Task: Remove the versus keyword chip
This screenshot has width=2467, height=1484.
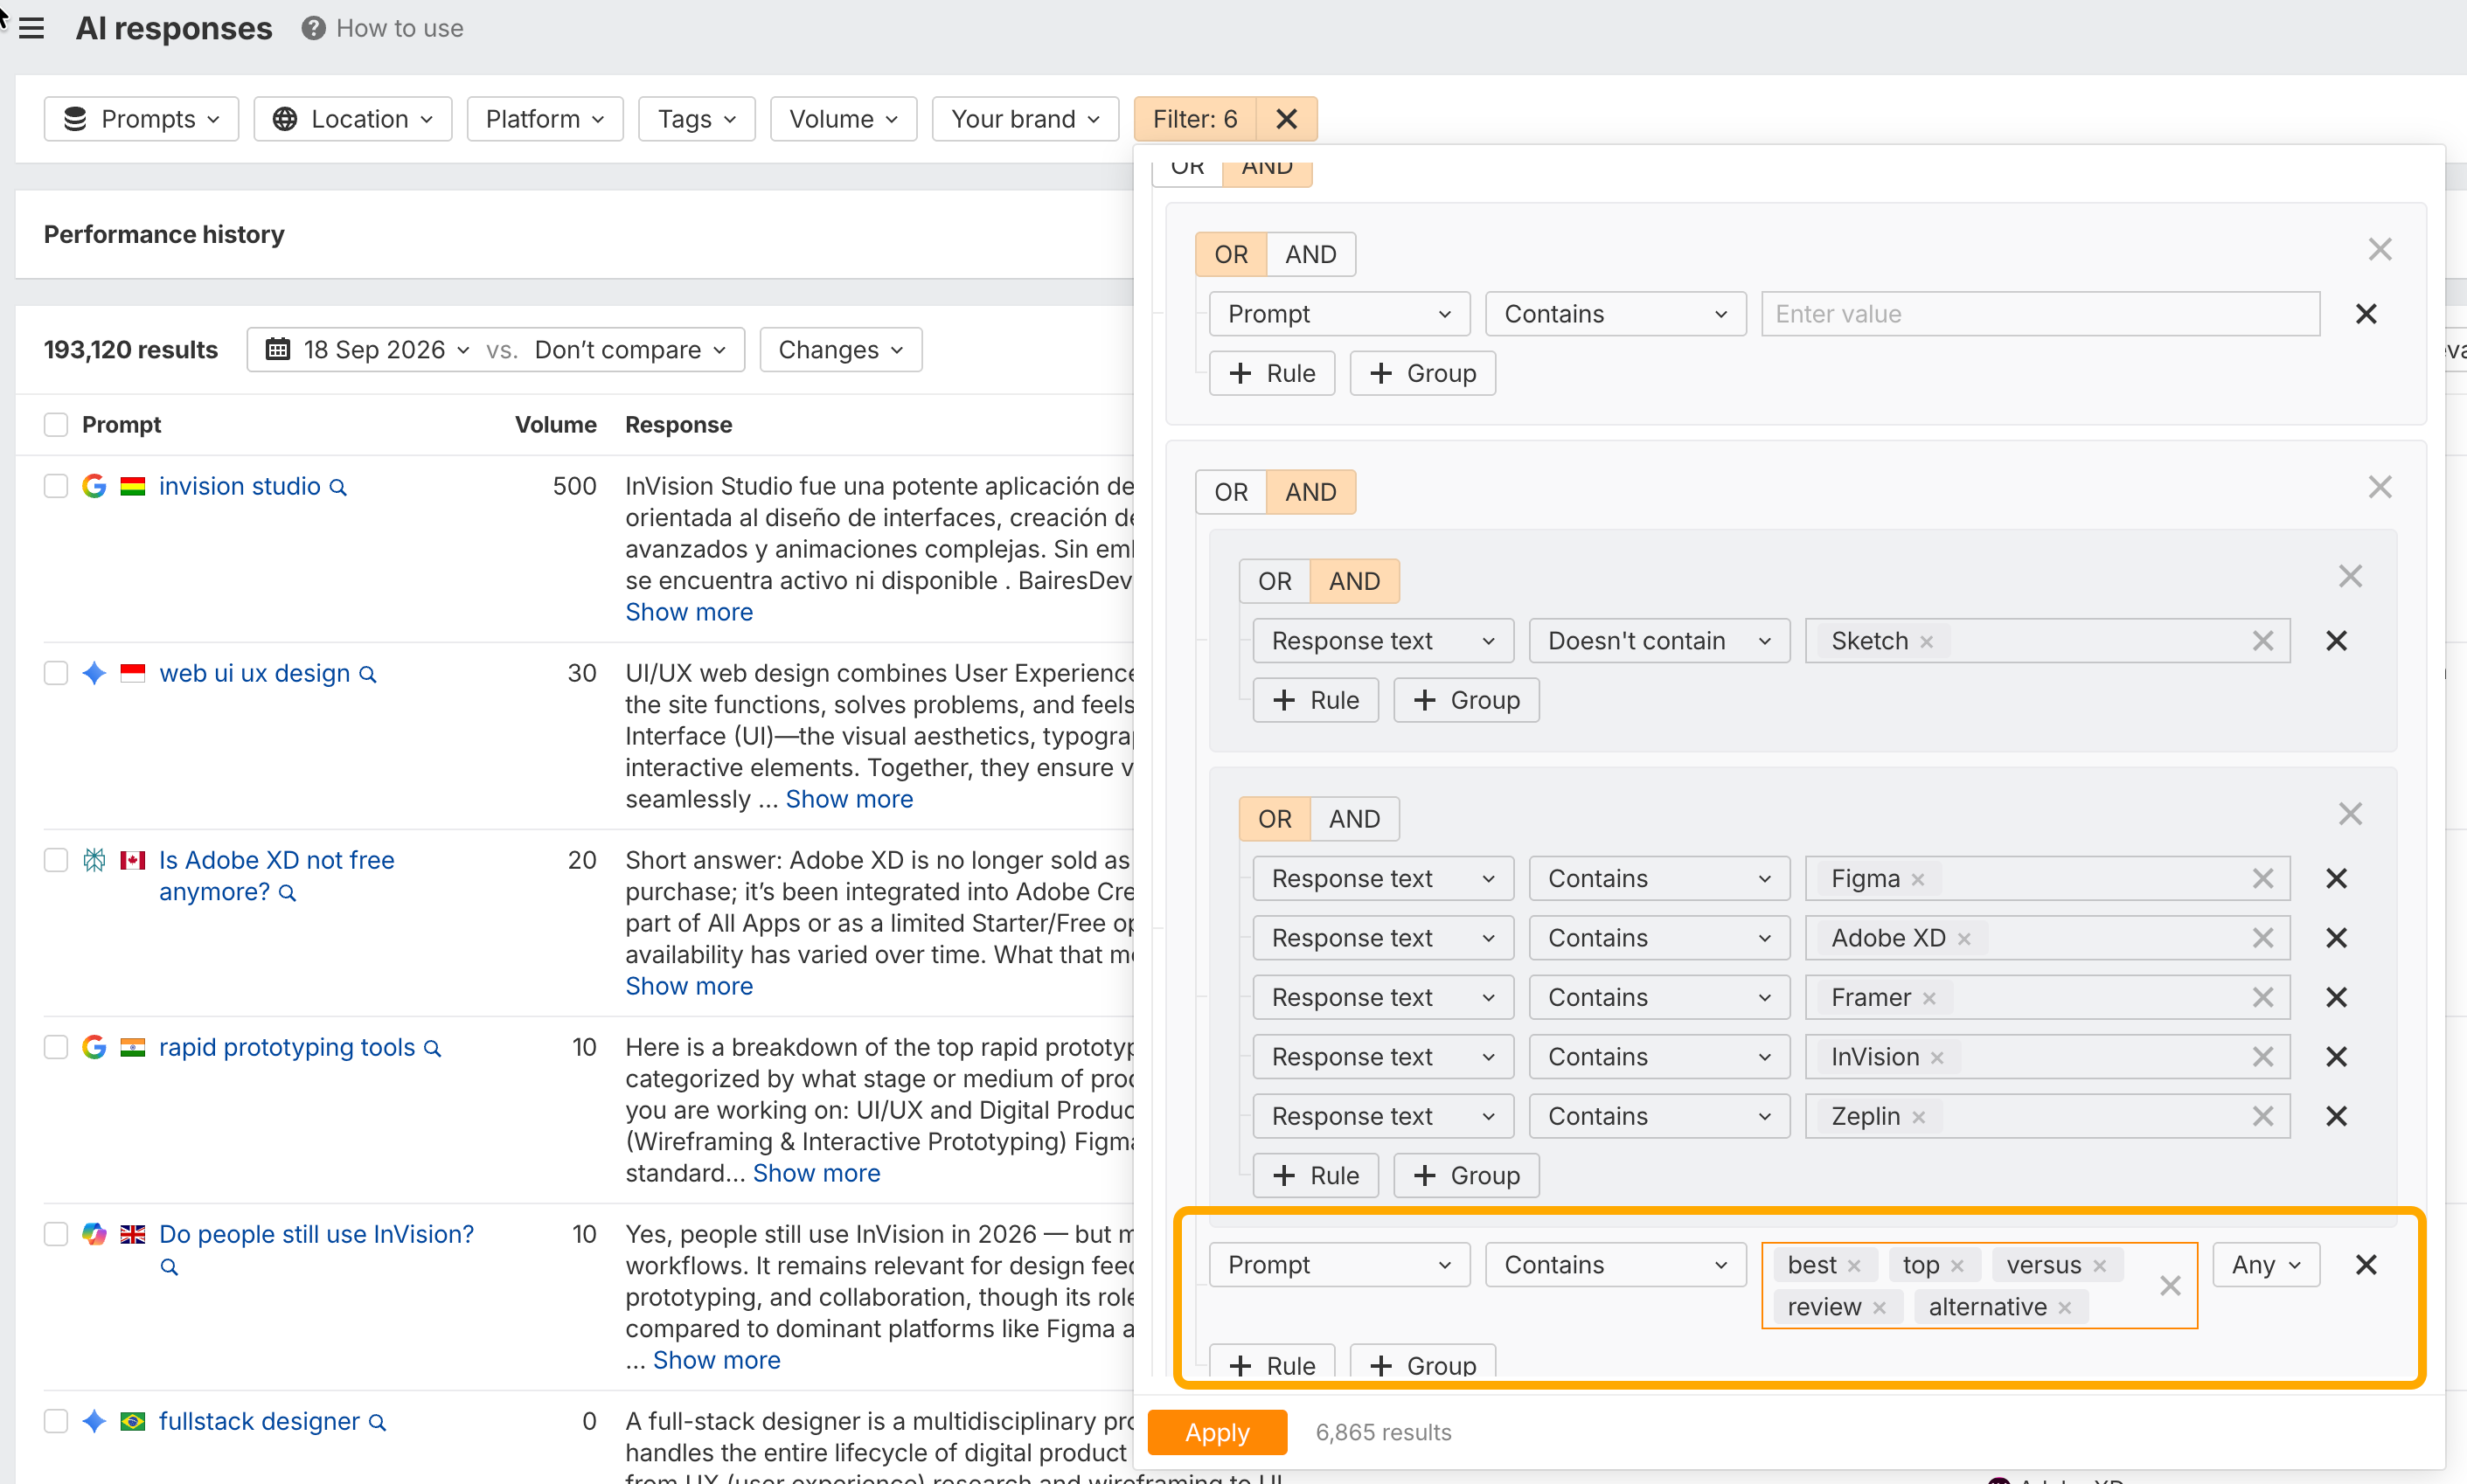Action: pos(2099,1266)
